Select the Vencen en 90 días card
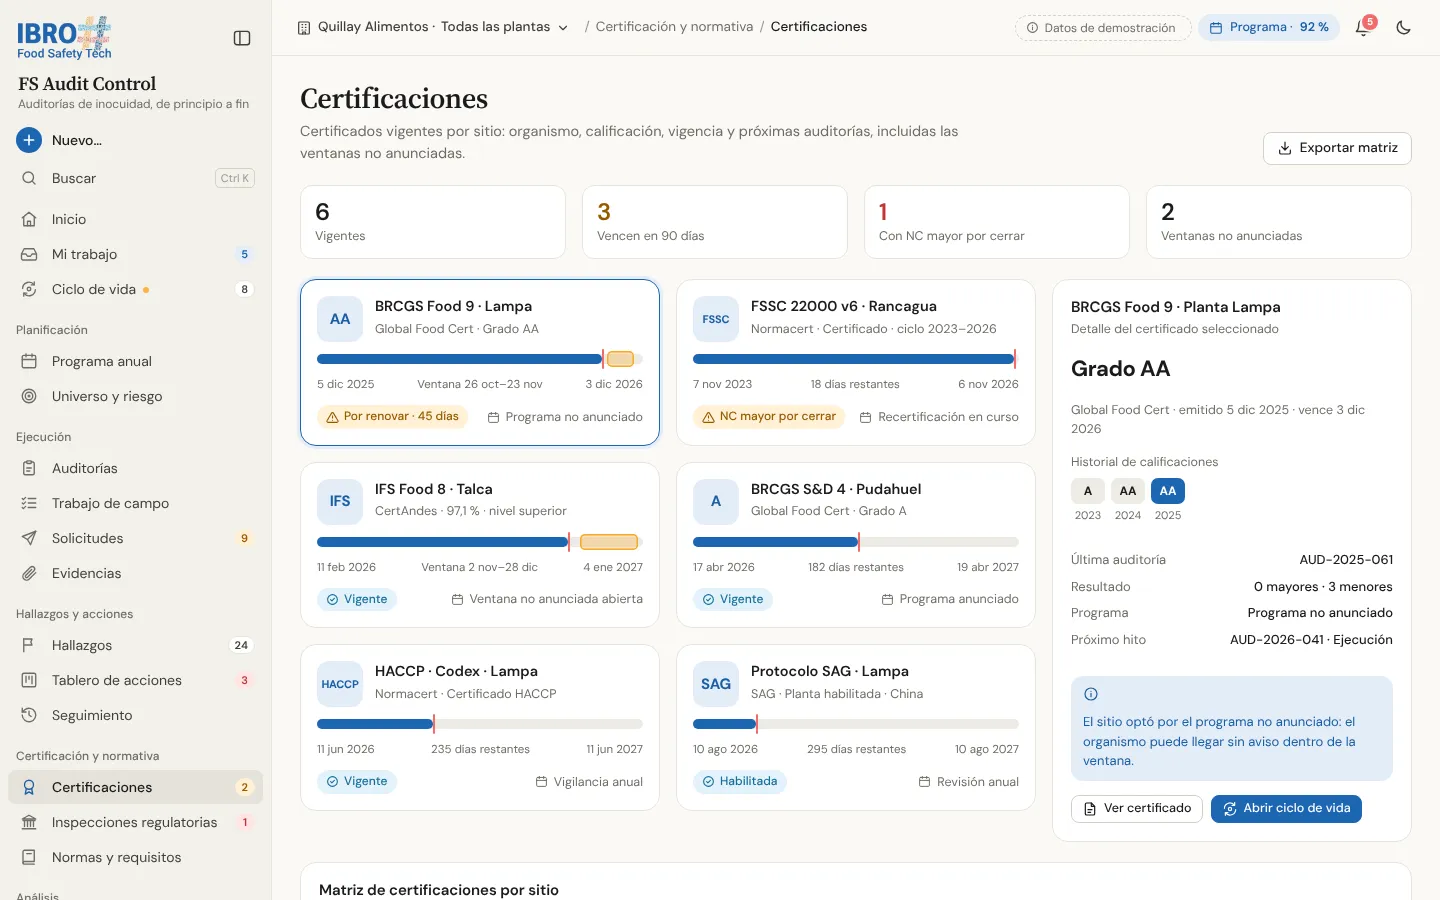The image size is (1440, 900). click(715, 222)
